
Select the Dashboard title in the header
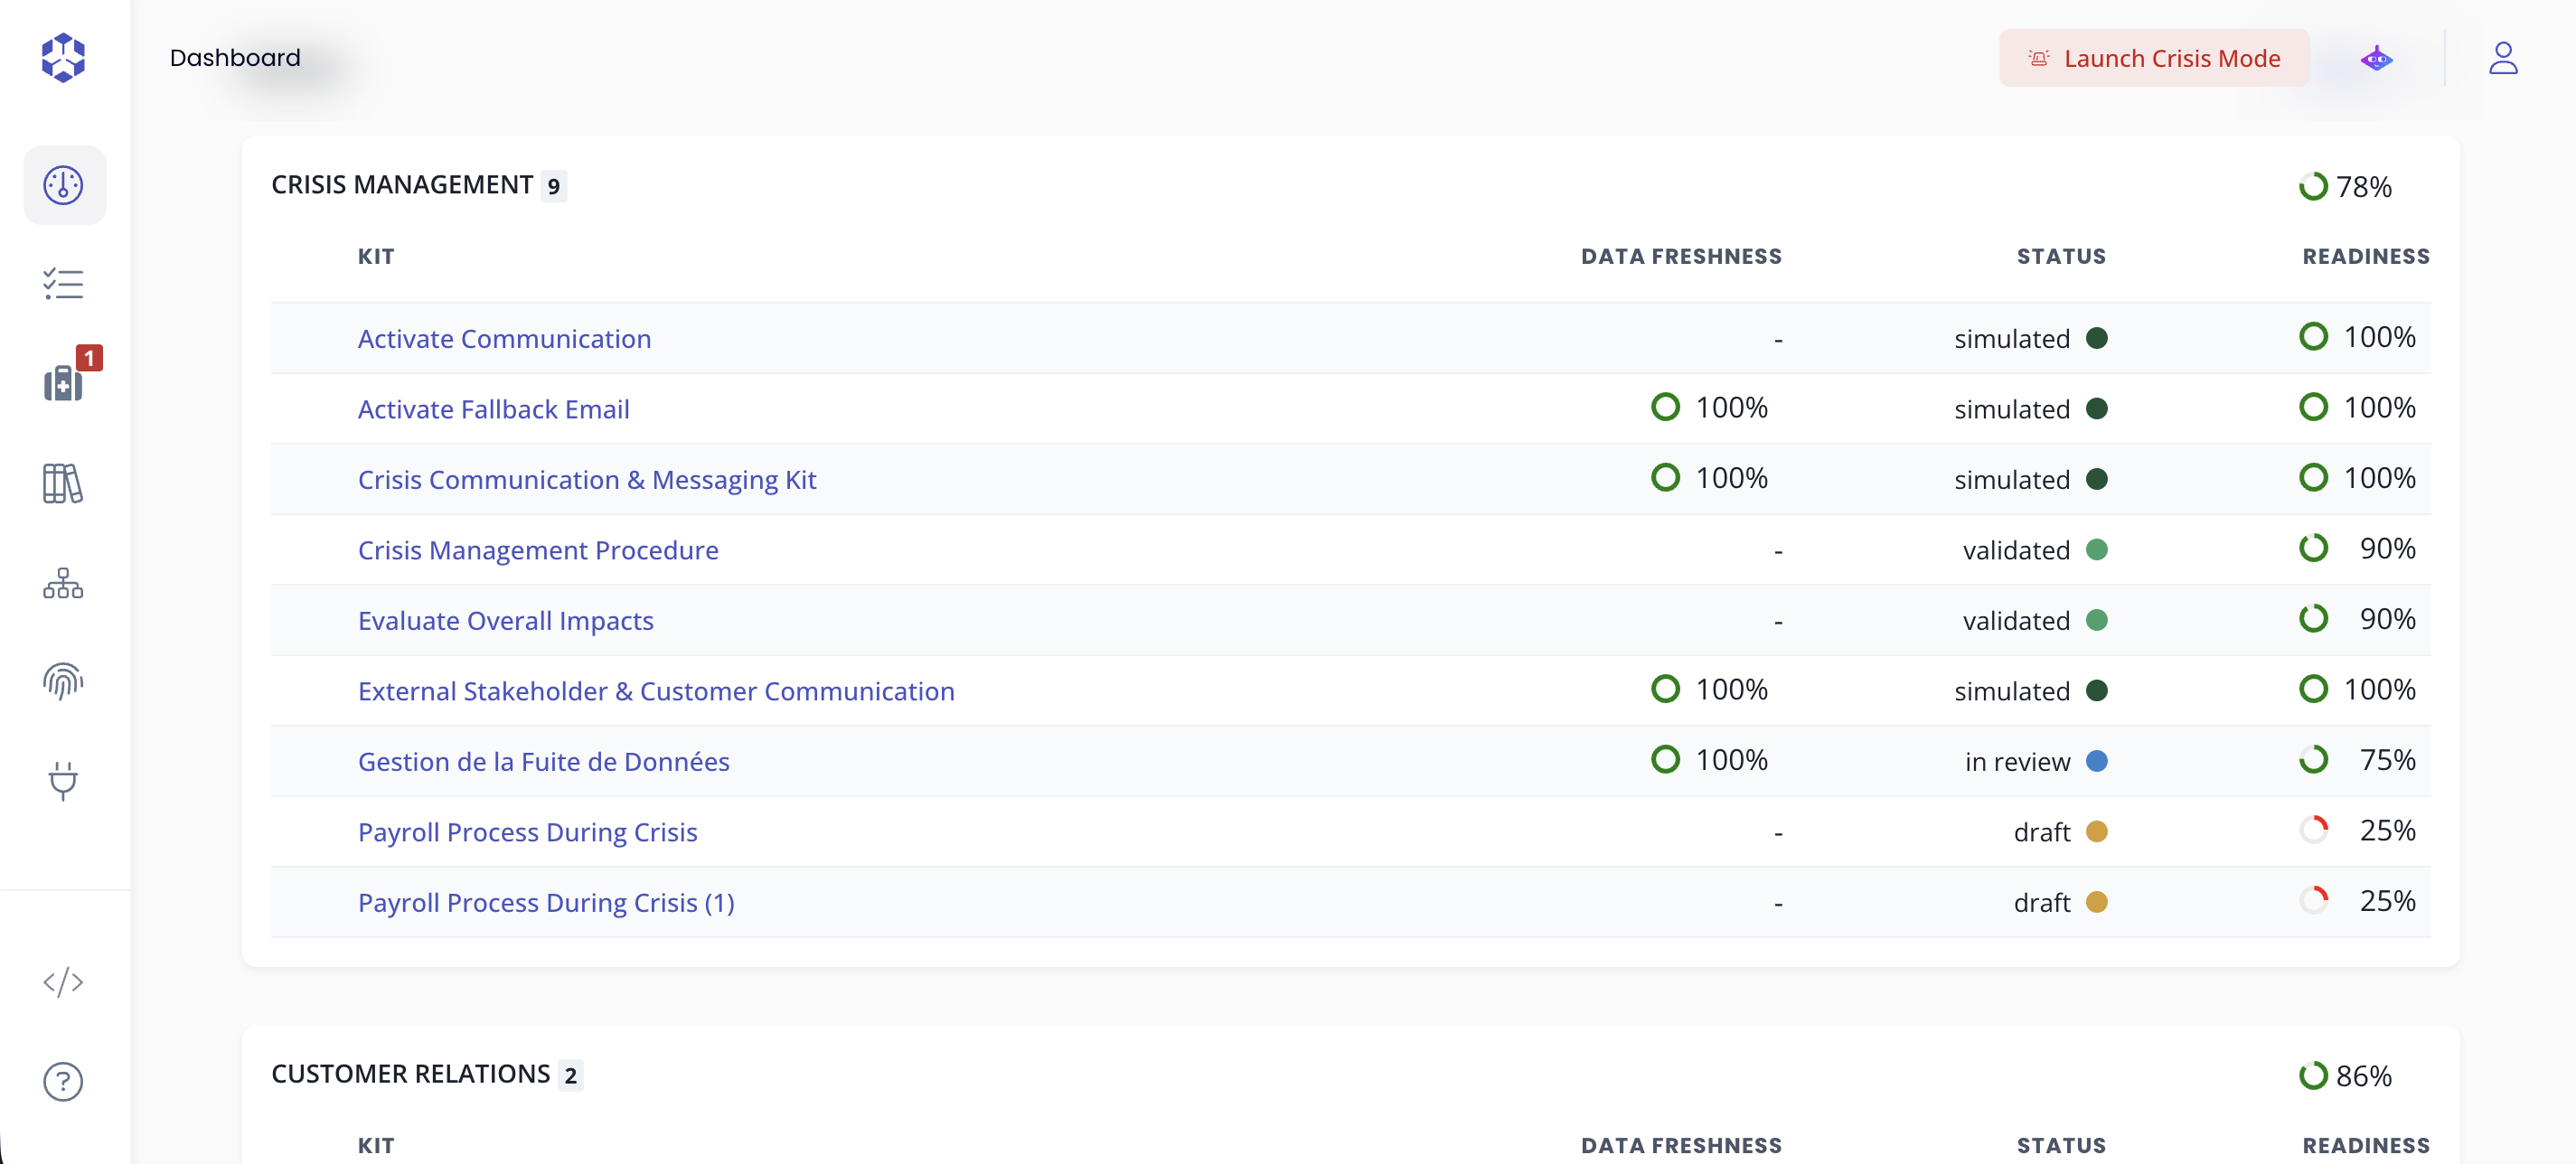click(235, 57)
